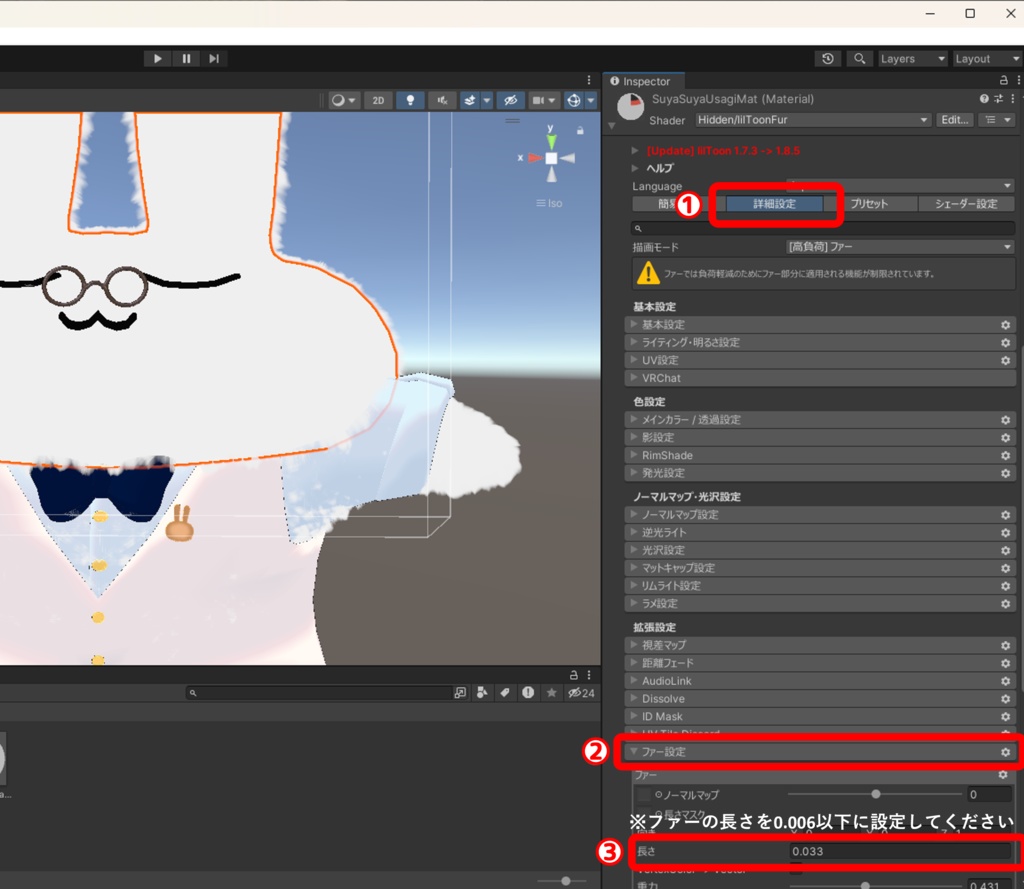Image resolution: width=1024 pixels, height=889 pixels.
Task: Click the Play button in Unity toolbar
Action: (157, 59)
